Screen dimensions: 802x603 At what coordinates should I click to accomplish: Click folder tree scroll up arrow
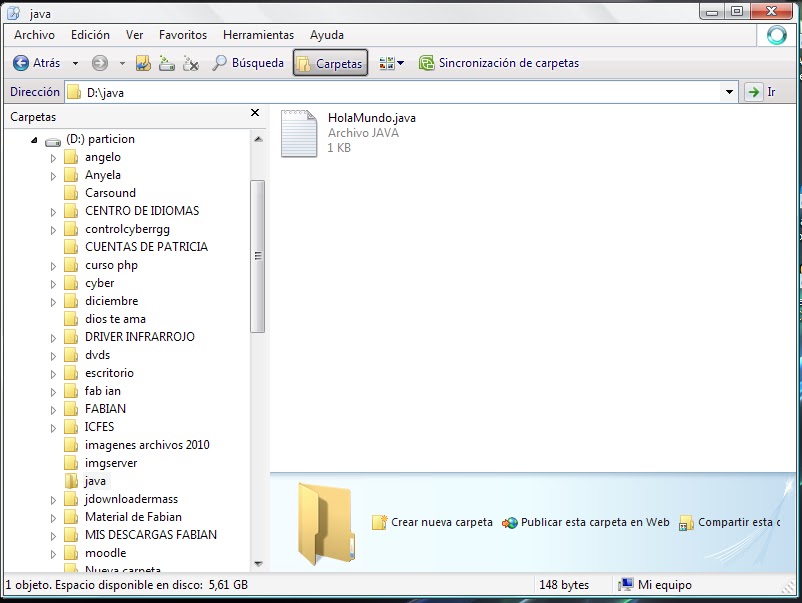tap(258, 139)
